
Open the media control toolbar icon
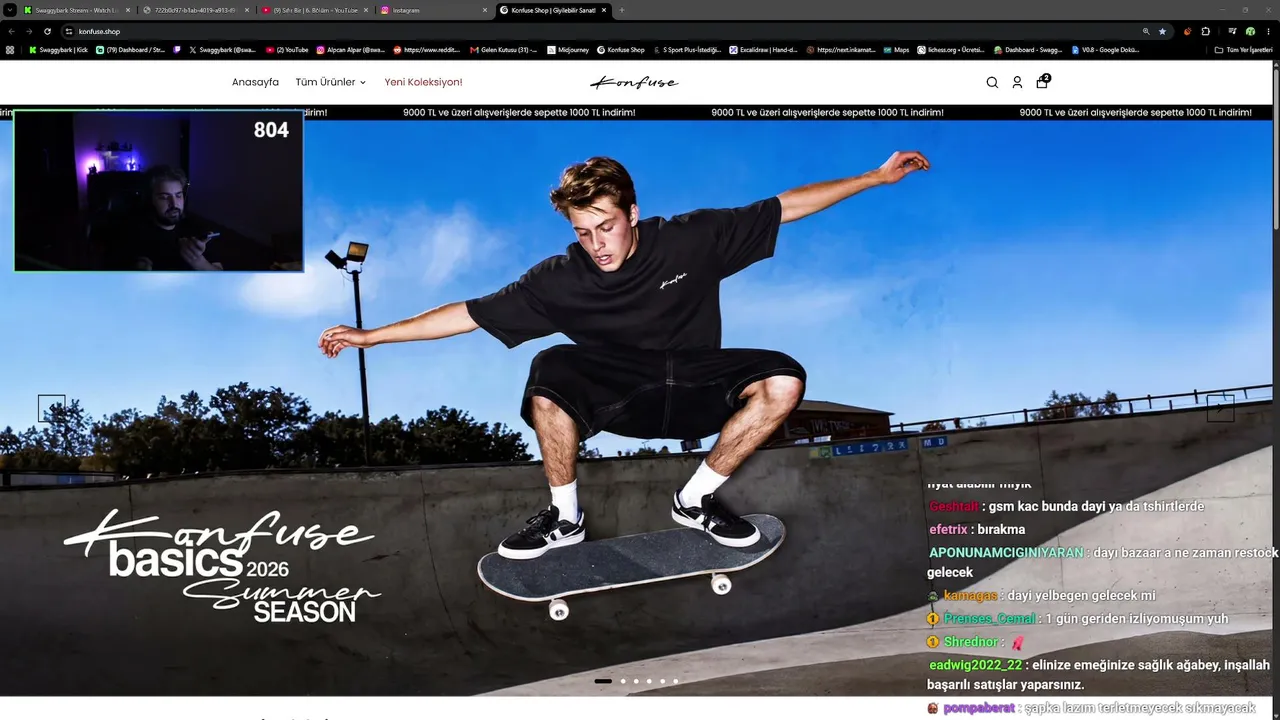click(x=1232, y=31)
